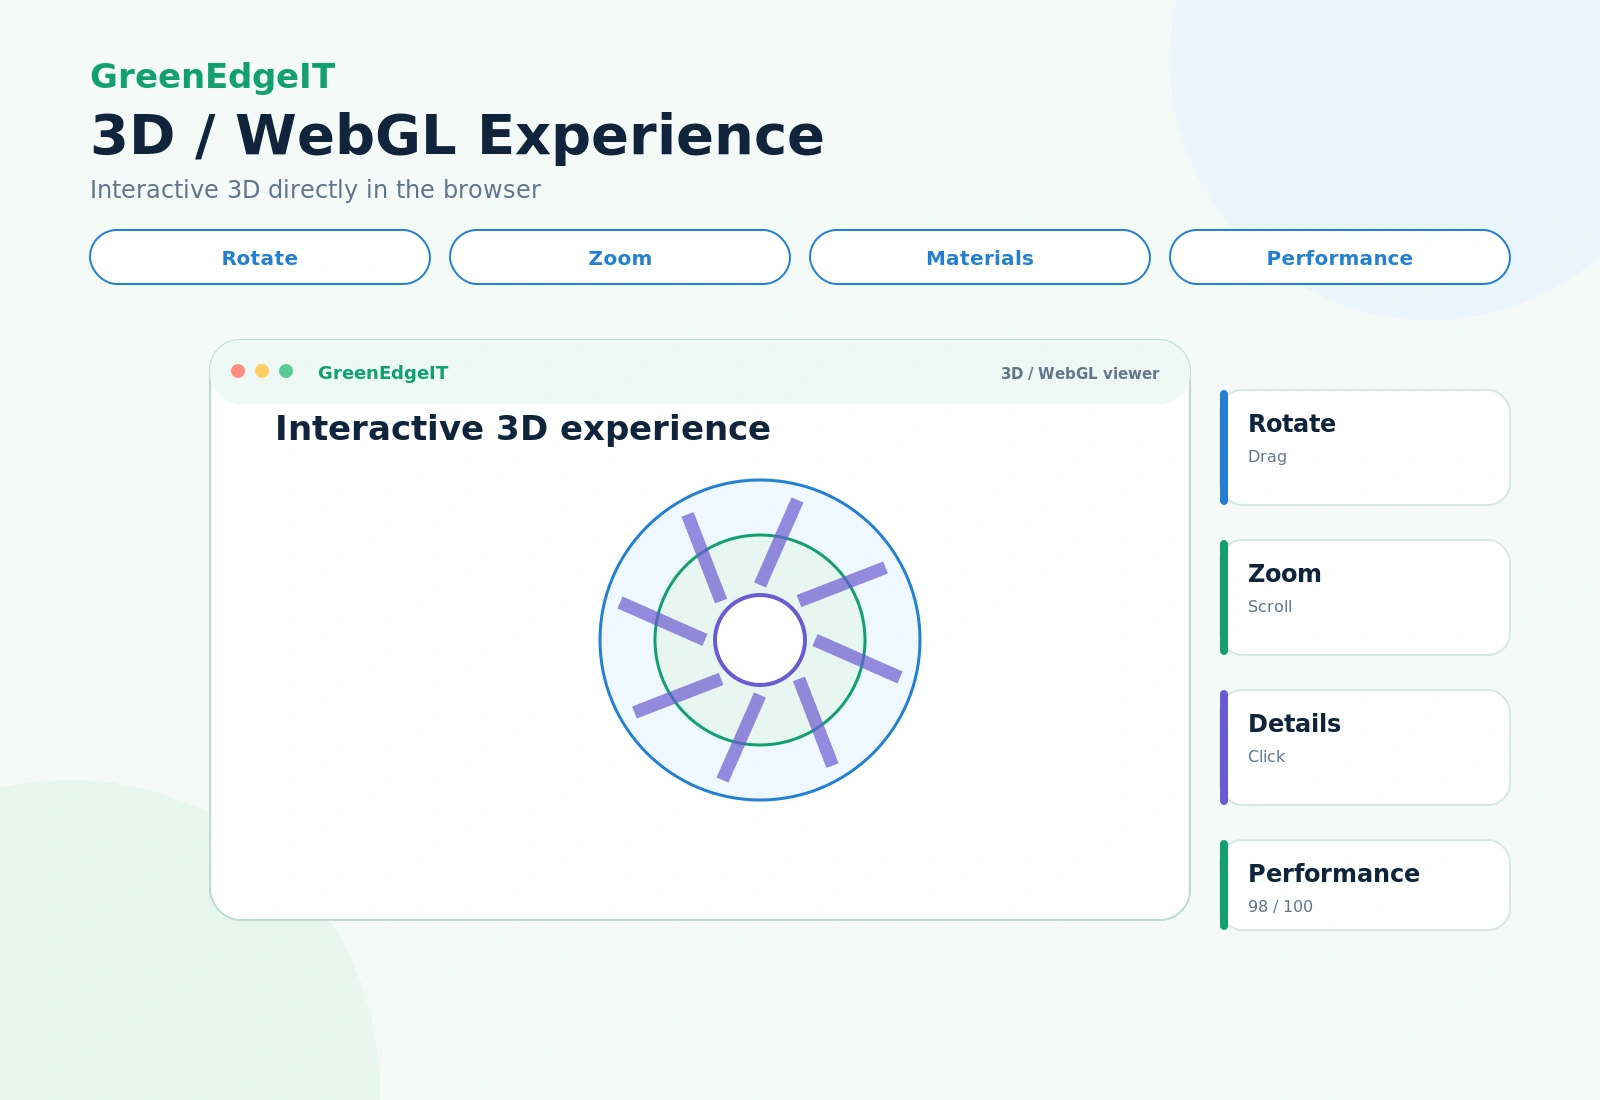Click the Rotate pill button
The image size is (1600, 1100).
pos(260,257)
